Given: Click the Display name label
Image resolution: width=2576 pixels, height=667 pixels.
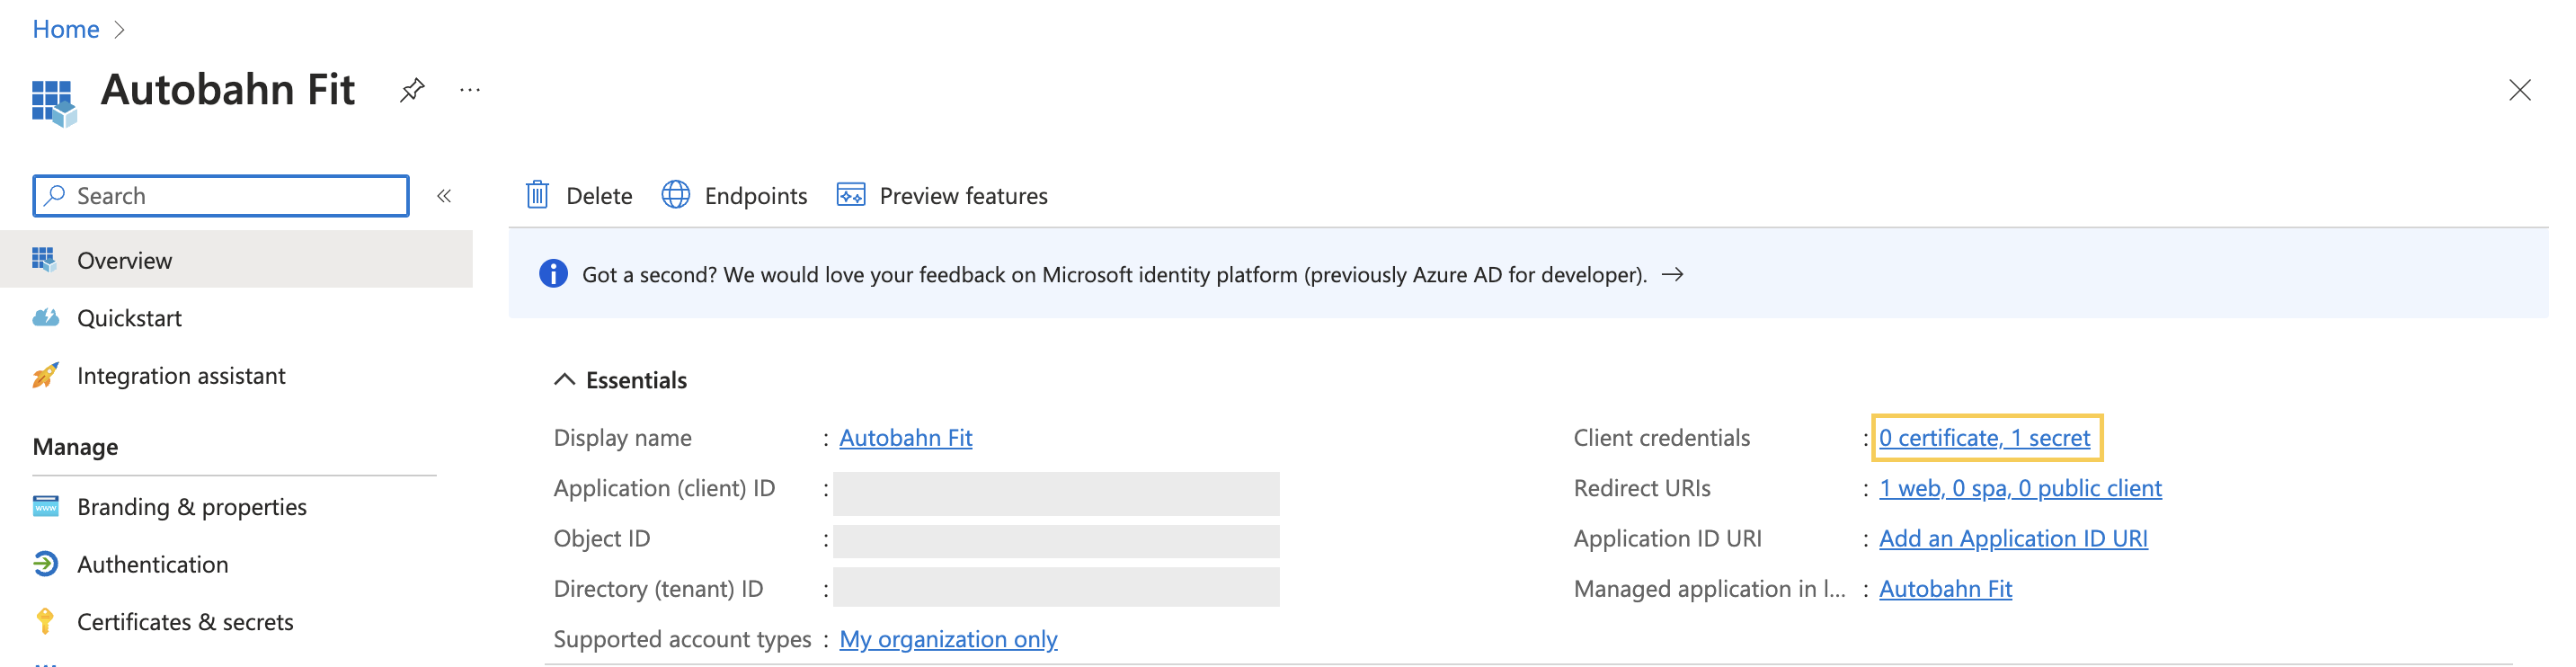Looking at the screenshot, I should (622, 438).
